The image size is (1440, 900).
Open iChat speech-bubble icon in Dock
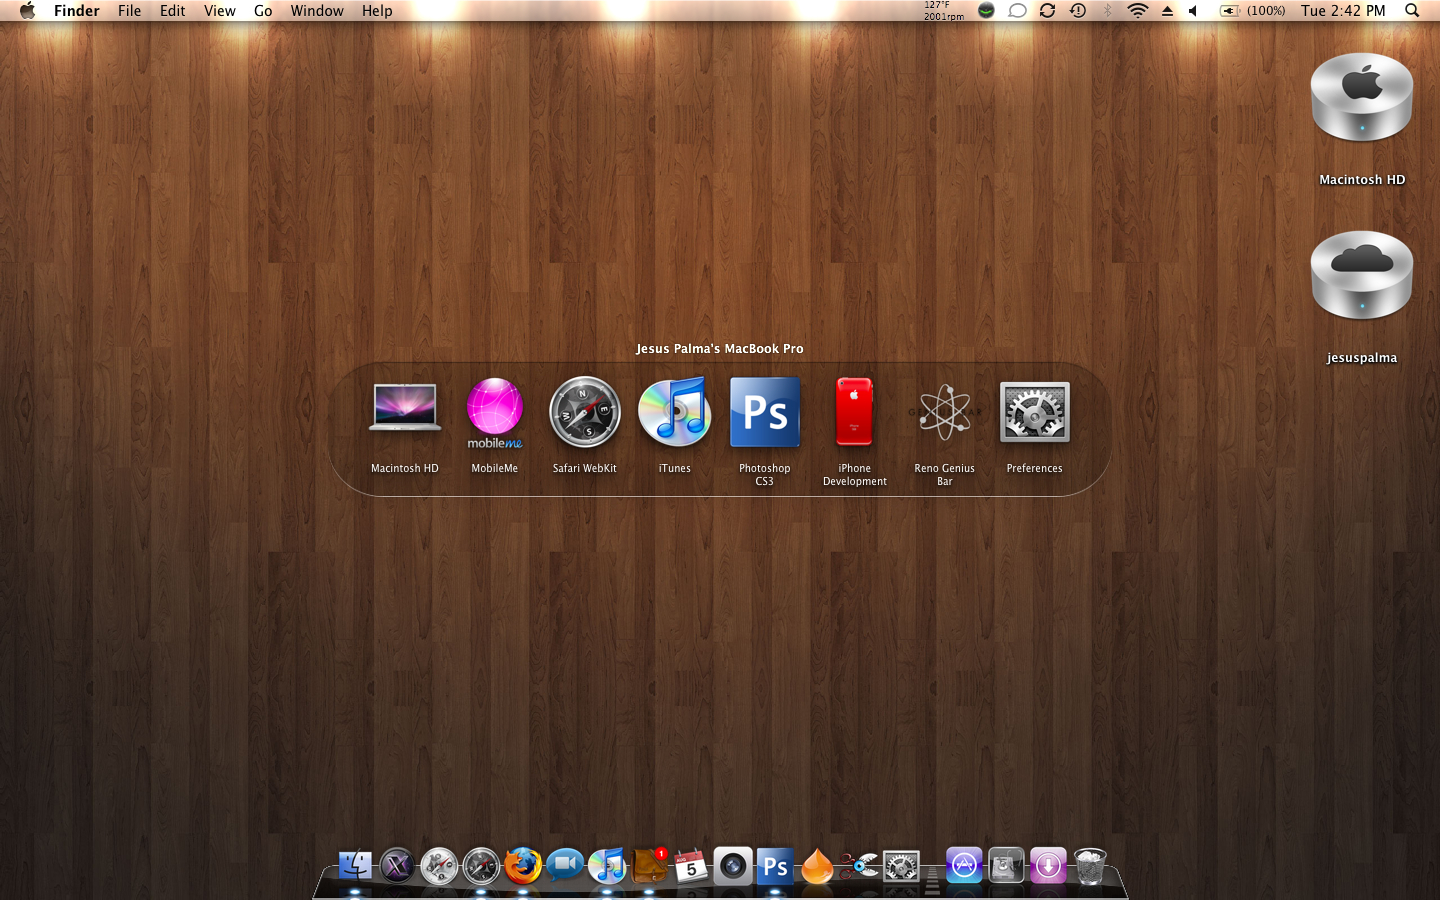pyautogui.click(x=565, y=866)
